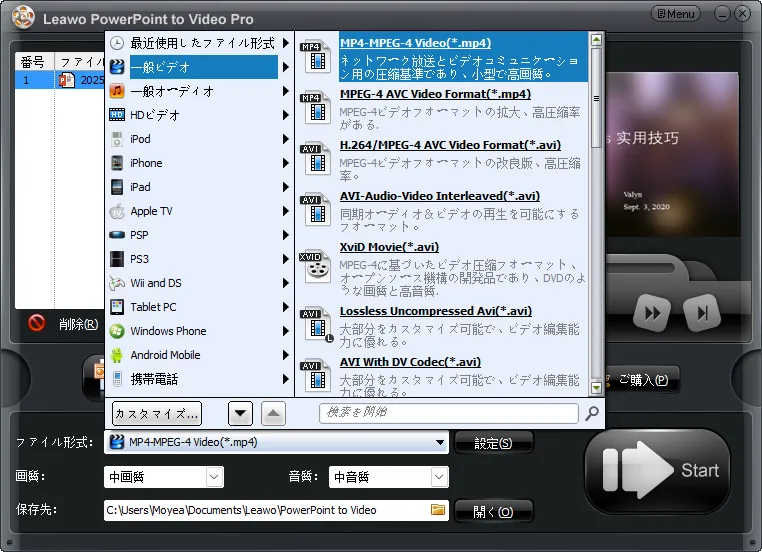762x552 pixels.
Task: Expand the 一般オーディオ submenu arrow
Action: 286,91
